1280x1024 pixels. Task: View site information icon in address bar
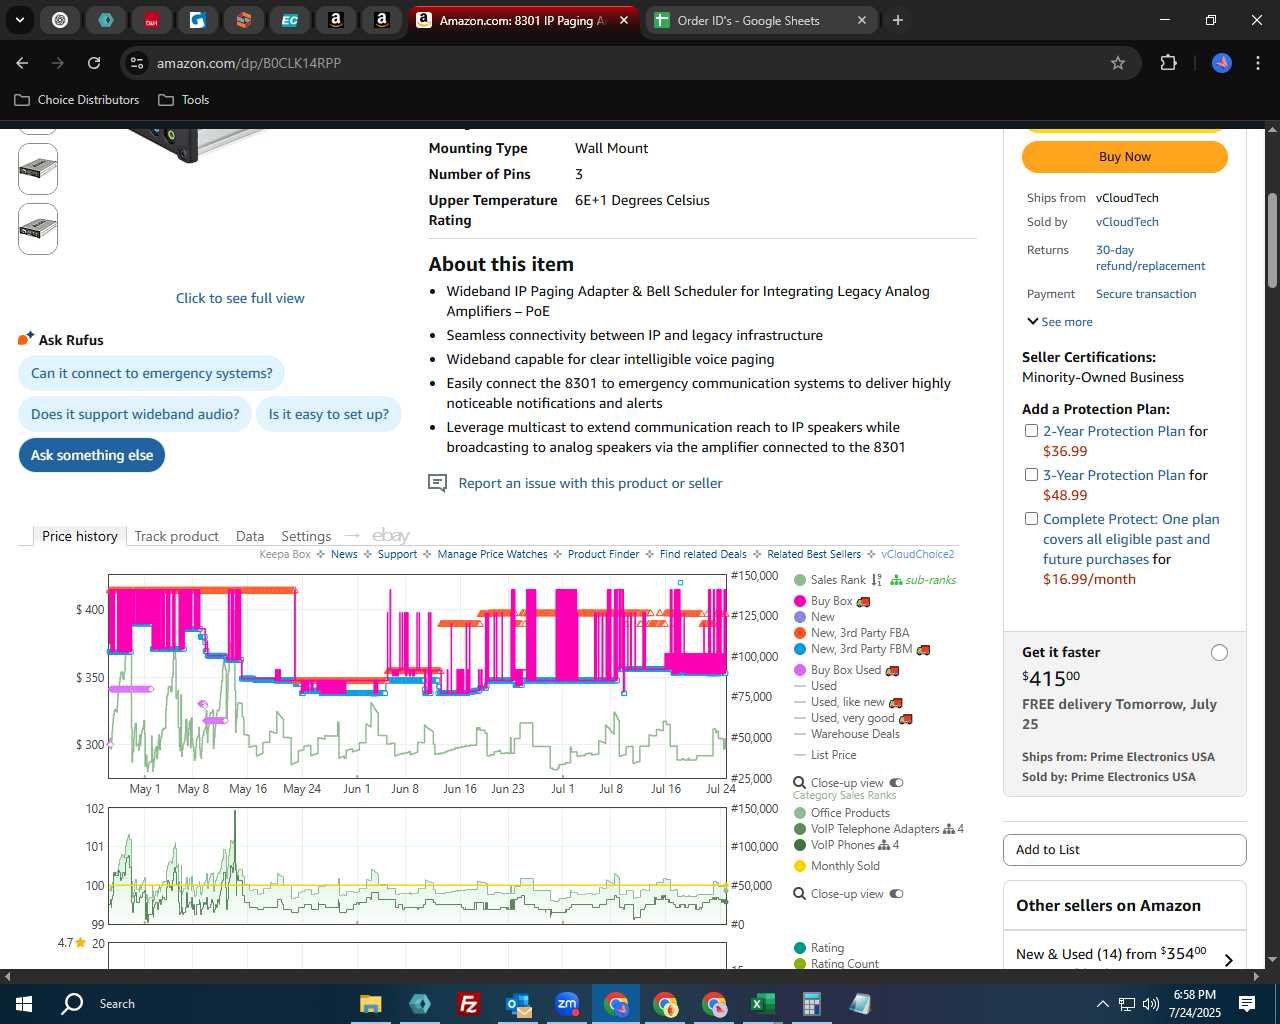tap(137, 63)
